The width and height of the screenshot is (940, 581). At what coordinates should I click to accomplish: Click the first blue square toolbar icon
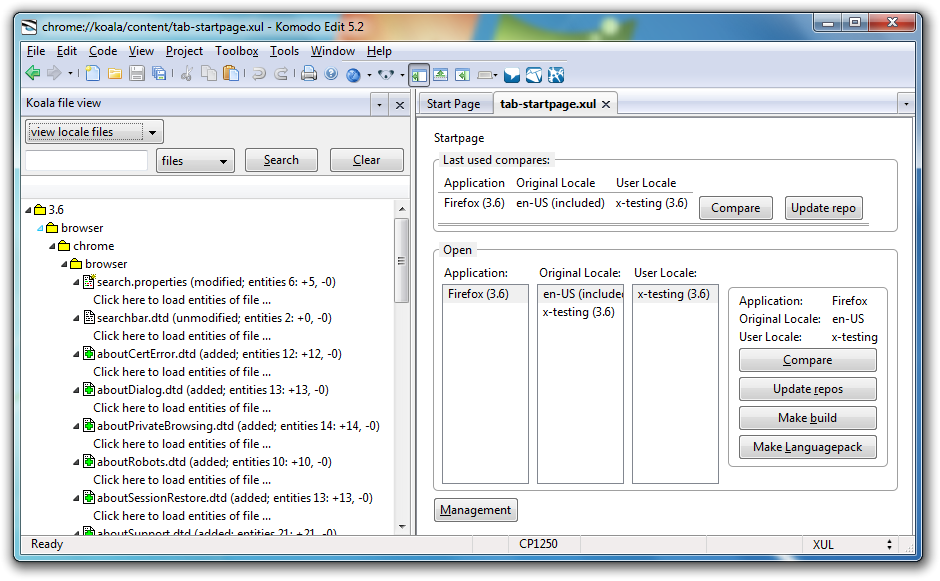point(511,75)
